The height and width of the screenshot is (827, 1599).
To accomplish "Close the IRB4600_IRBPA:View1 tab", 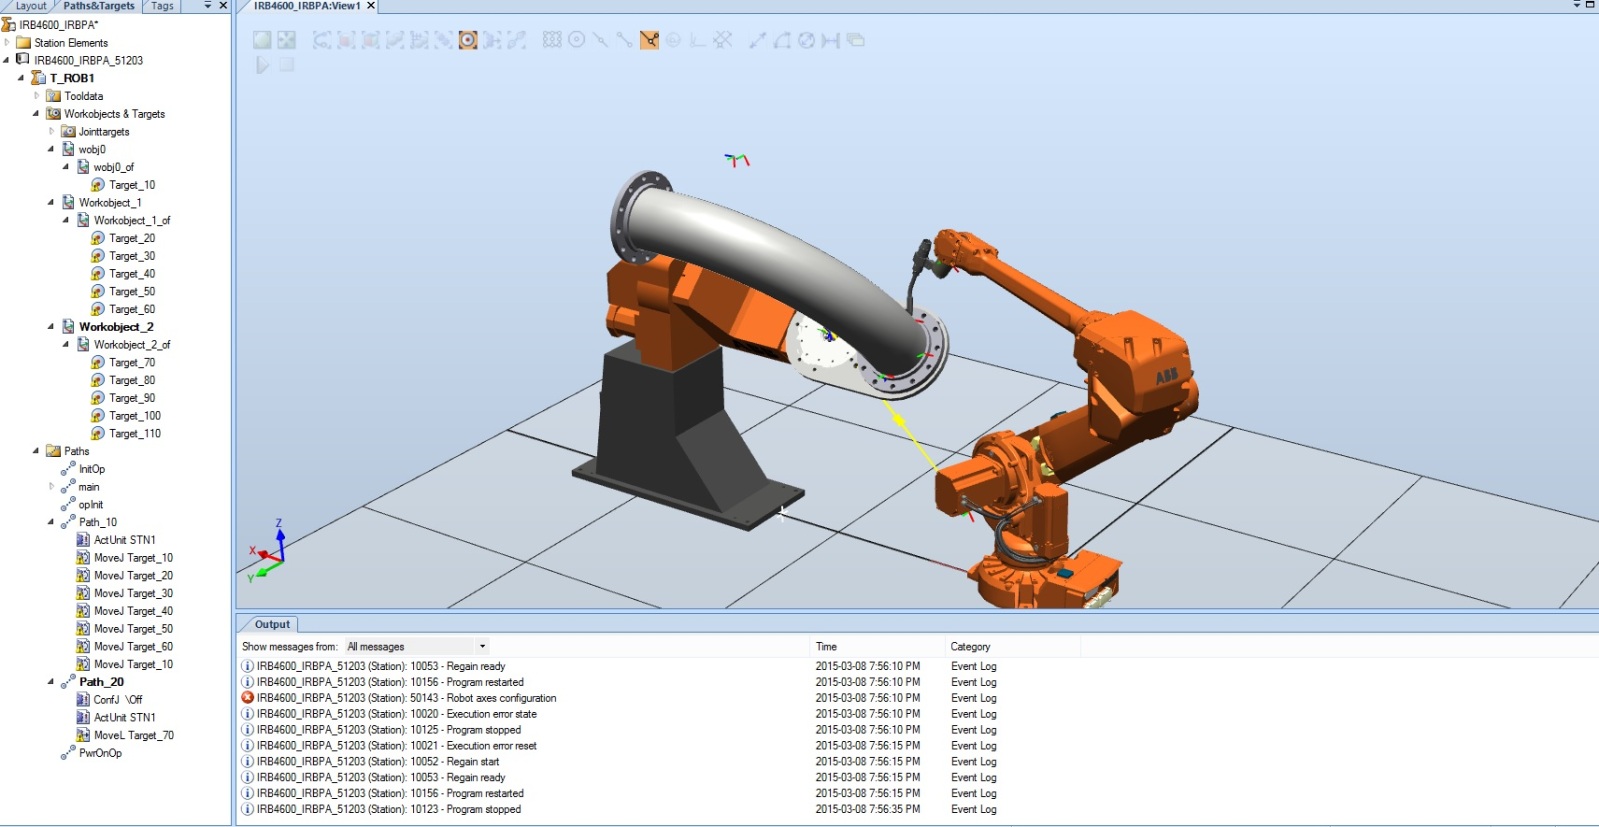I will [x=371, y=6].
